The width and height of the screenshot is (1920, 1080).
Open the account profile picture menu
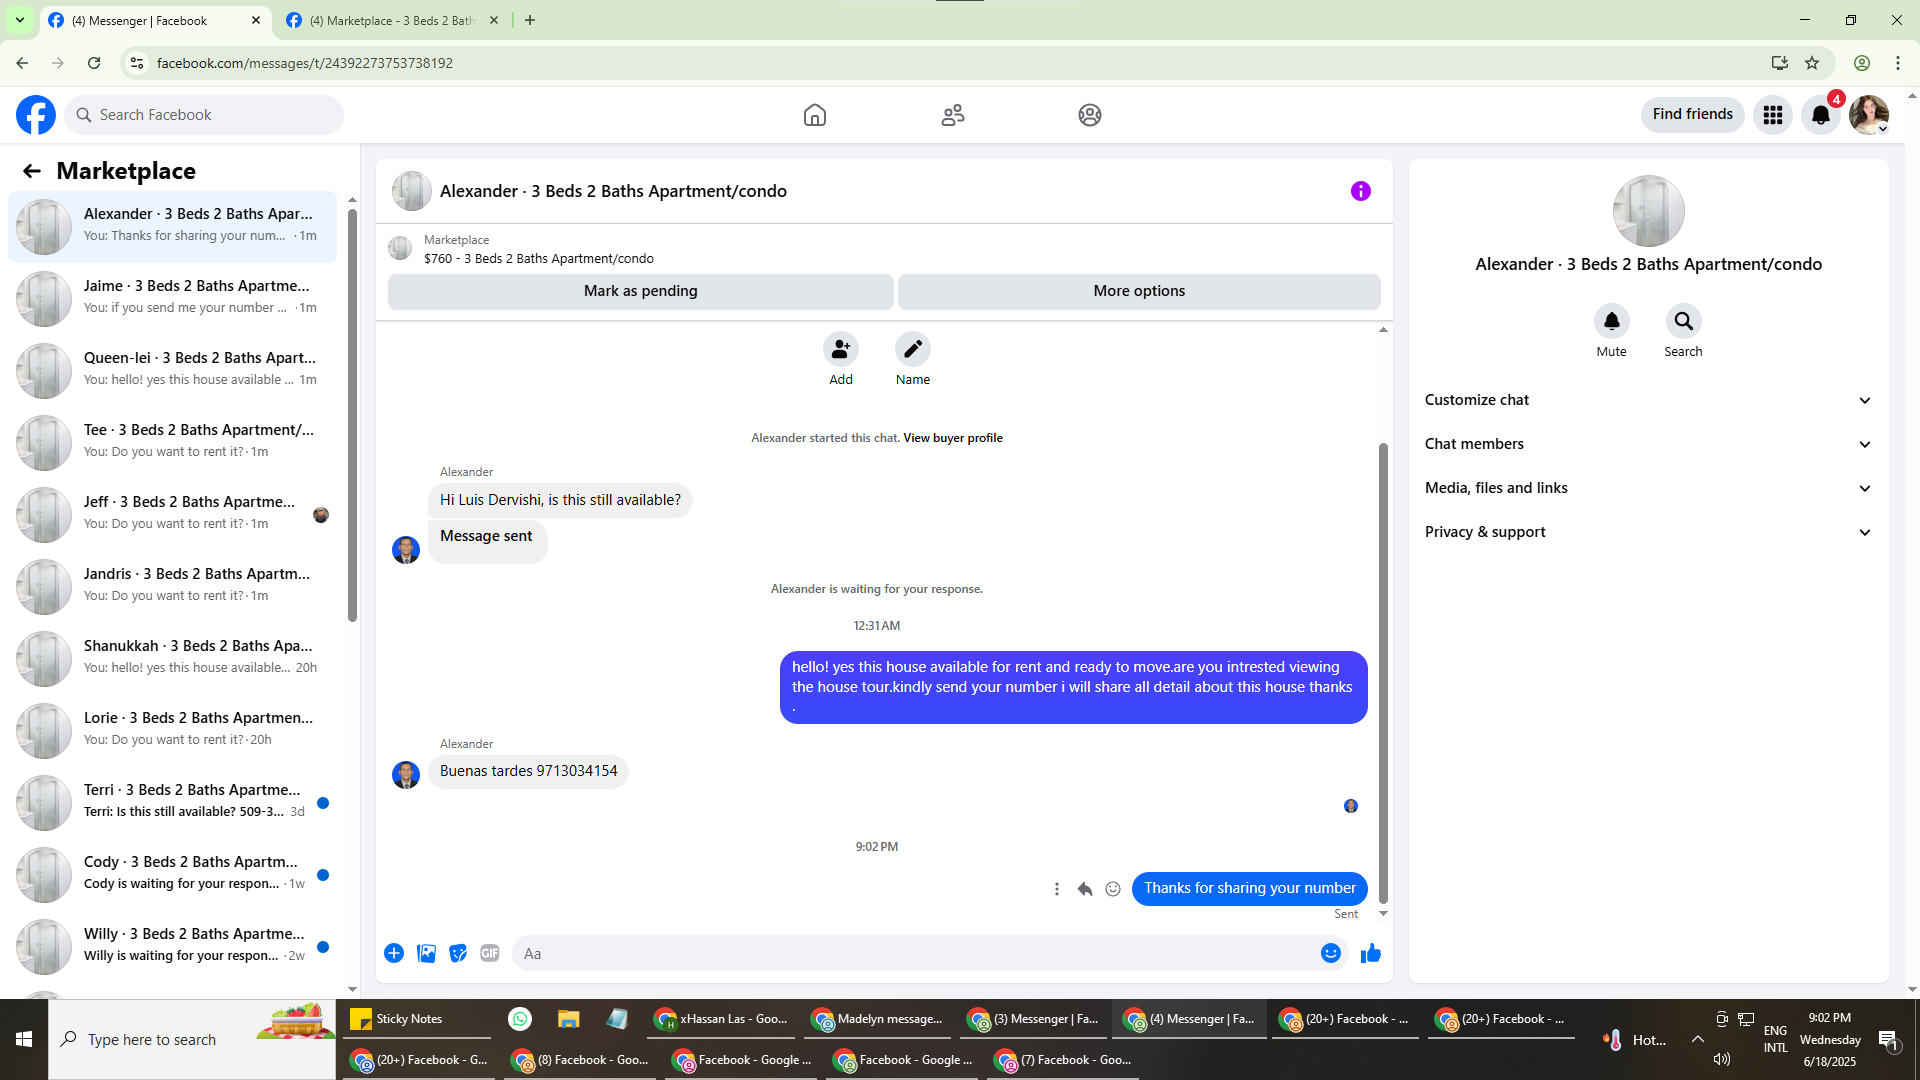[1869, 115]
